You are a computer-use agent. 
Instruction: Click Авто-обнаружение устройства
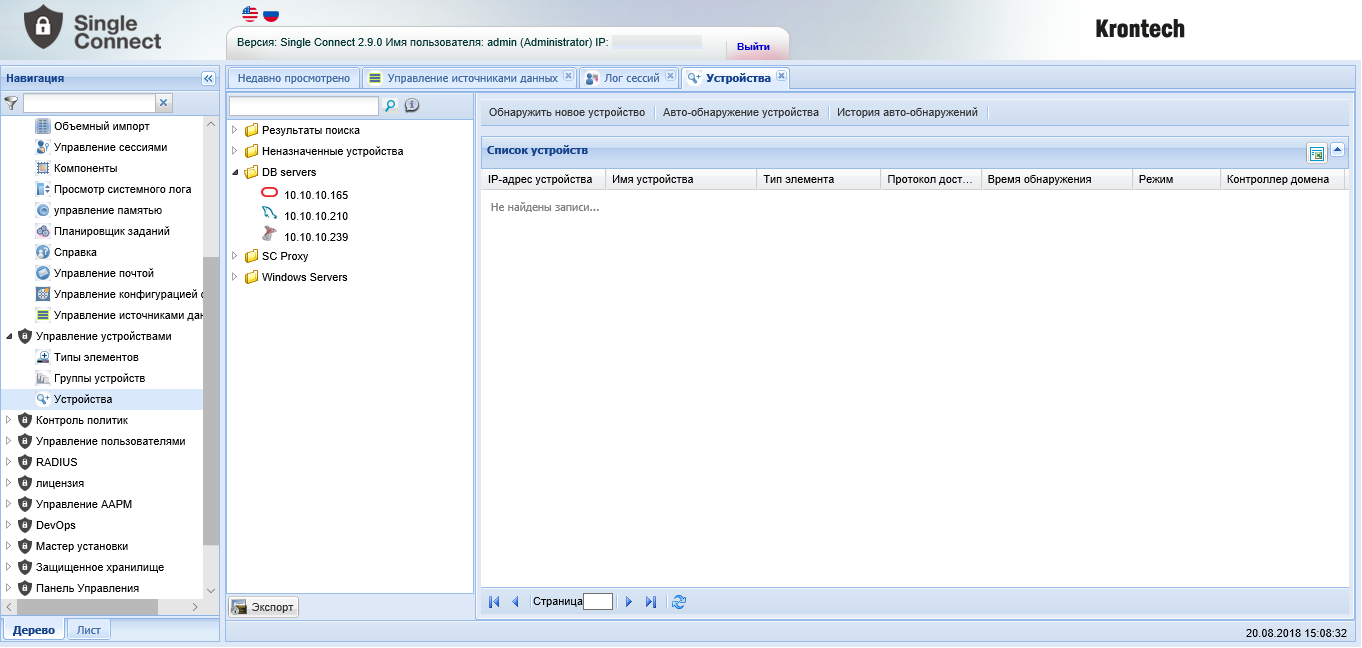741,113
